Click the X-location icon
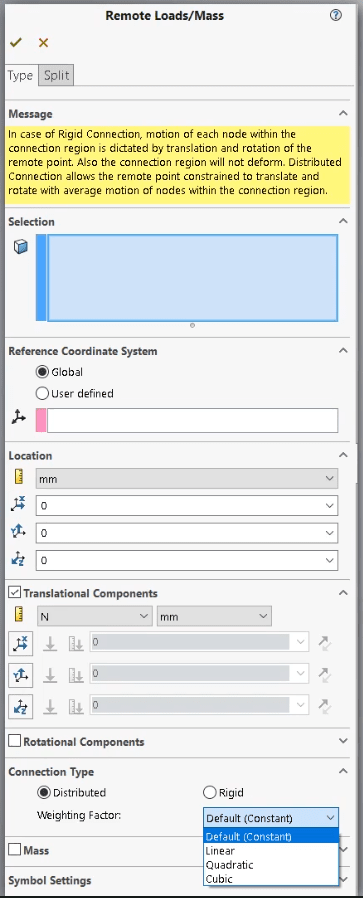 point(18,505)
